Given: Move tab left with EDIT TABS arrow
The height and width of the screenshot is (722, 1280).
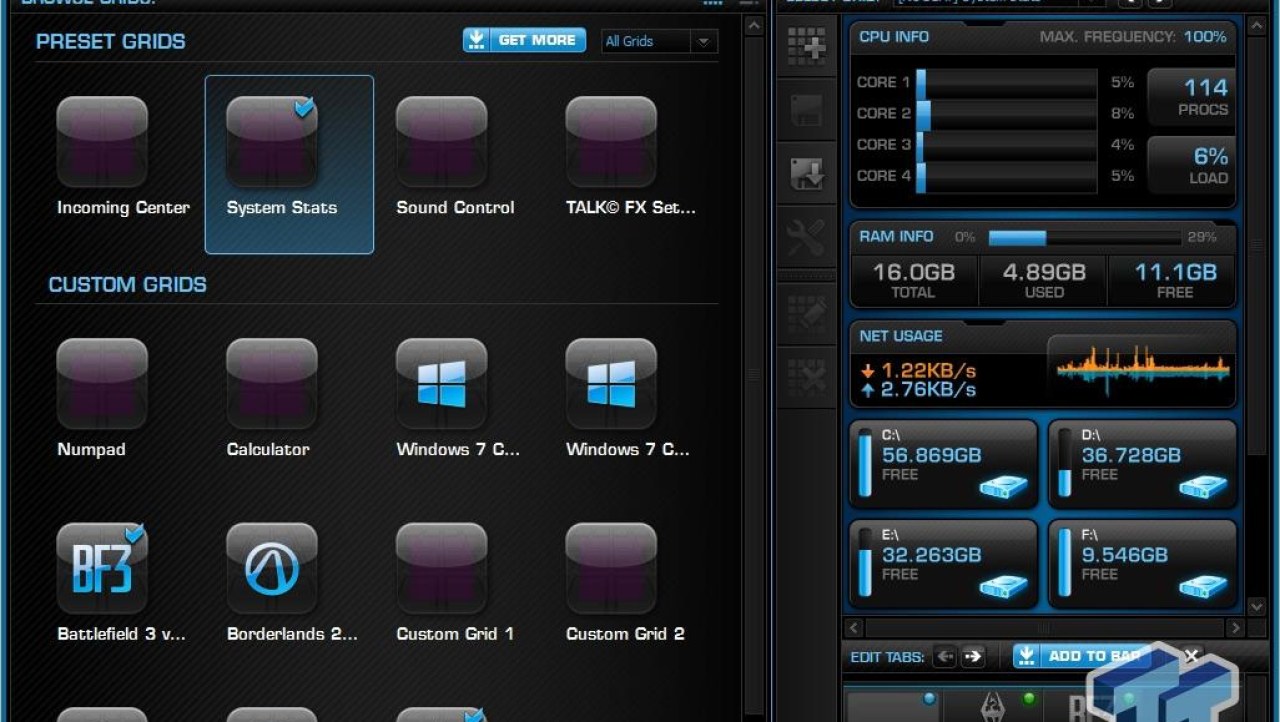Looking at the screenshot, I should point(945,657).
